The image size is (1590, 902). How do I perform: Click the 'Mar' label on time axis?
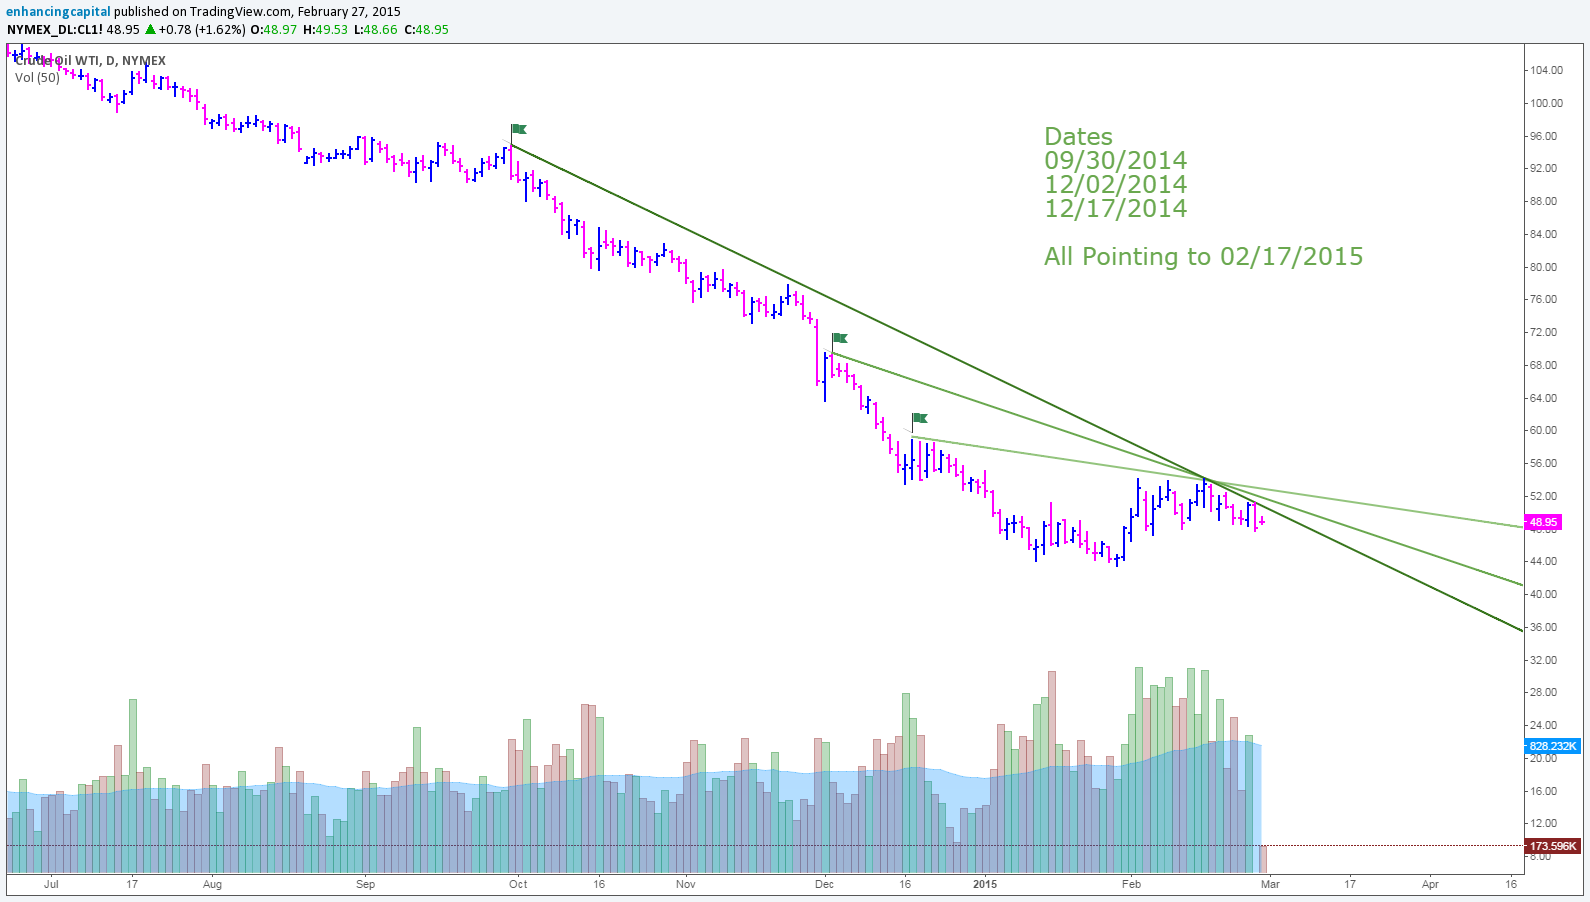tap(1270, 884)
